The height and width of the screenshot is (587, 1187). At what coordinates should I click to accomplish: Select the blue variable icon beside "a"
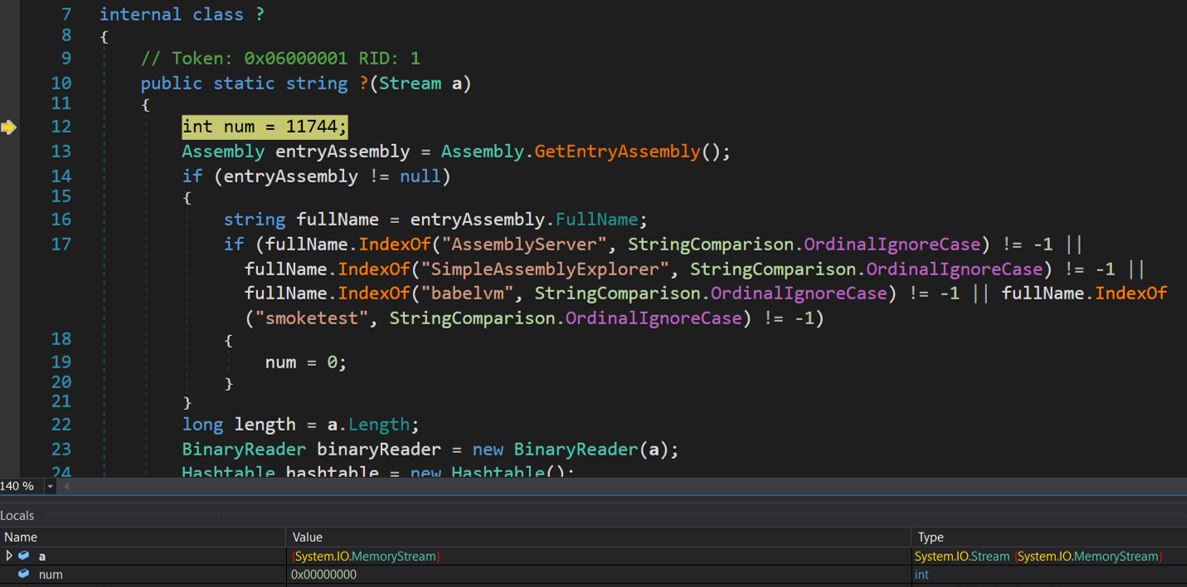[24, 556]
